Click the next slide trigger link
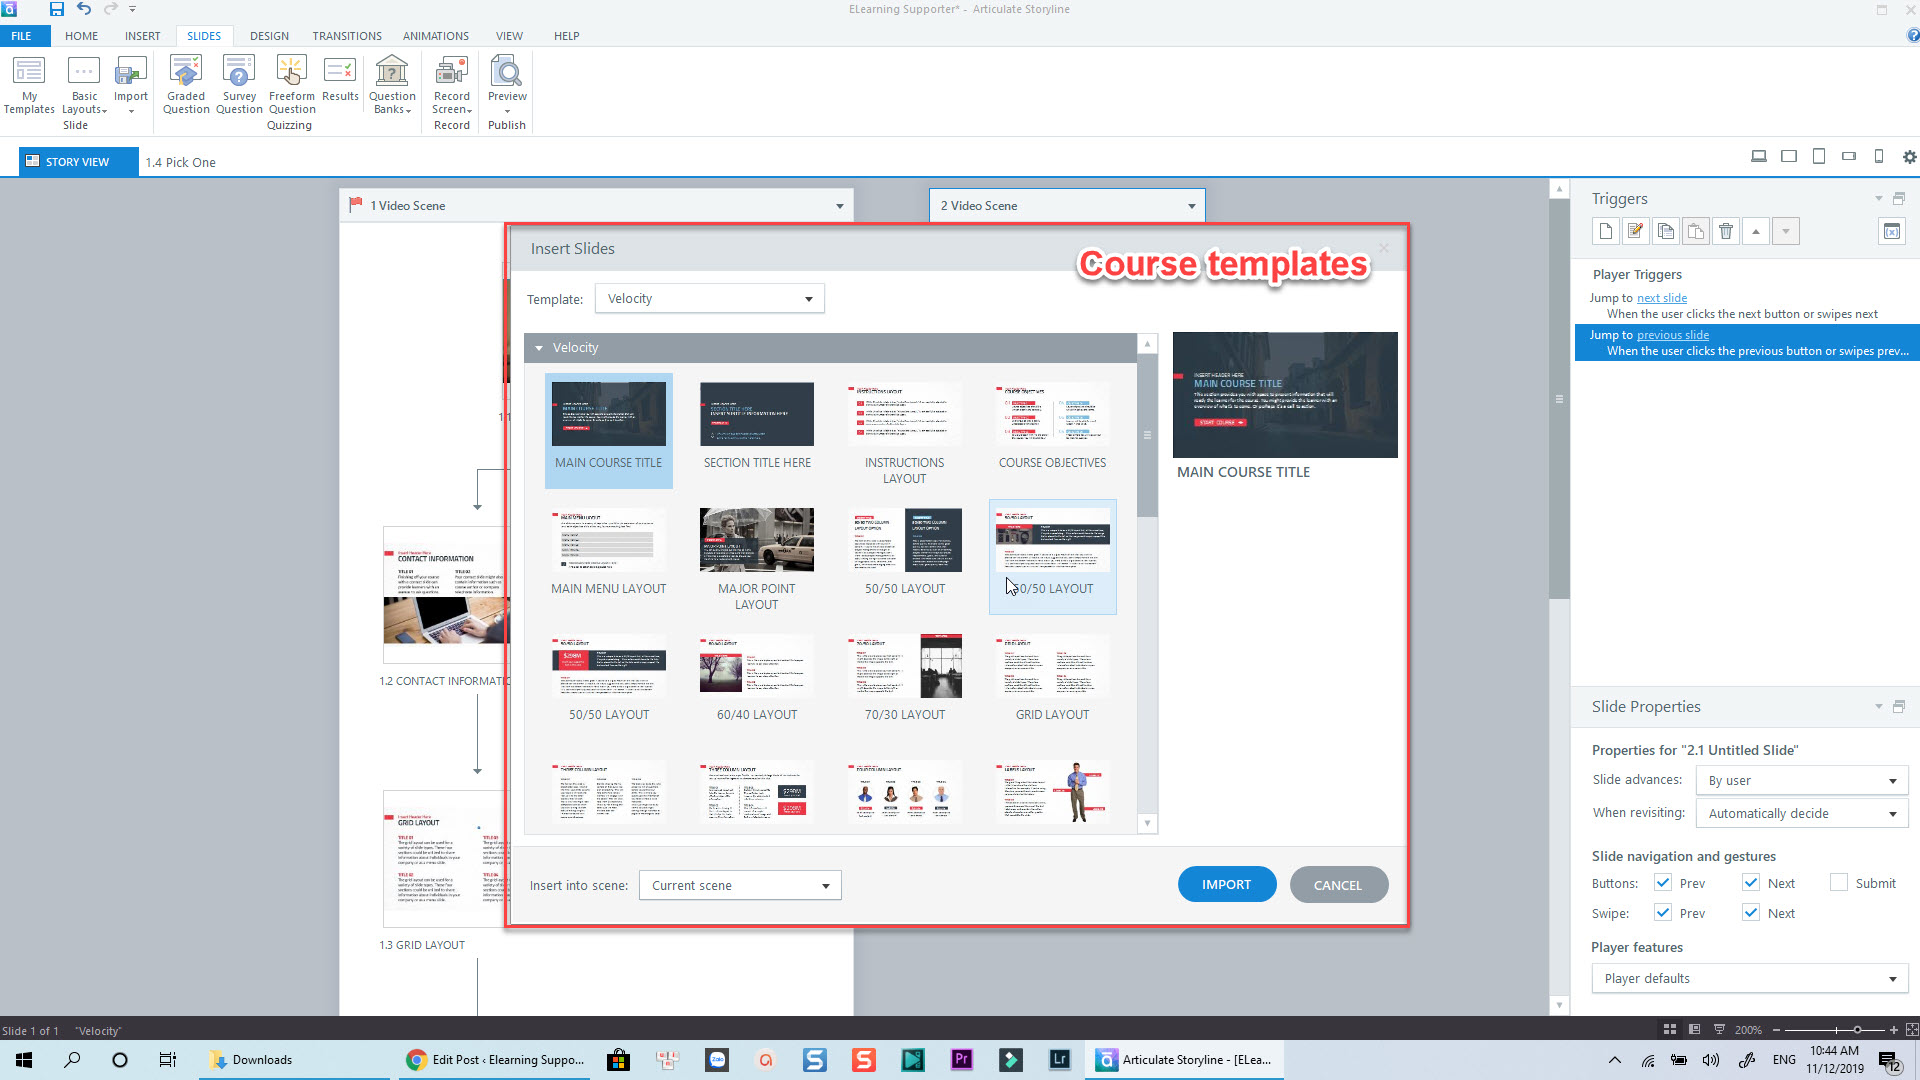 click(x=1661, y=298)
